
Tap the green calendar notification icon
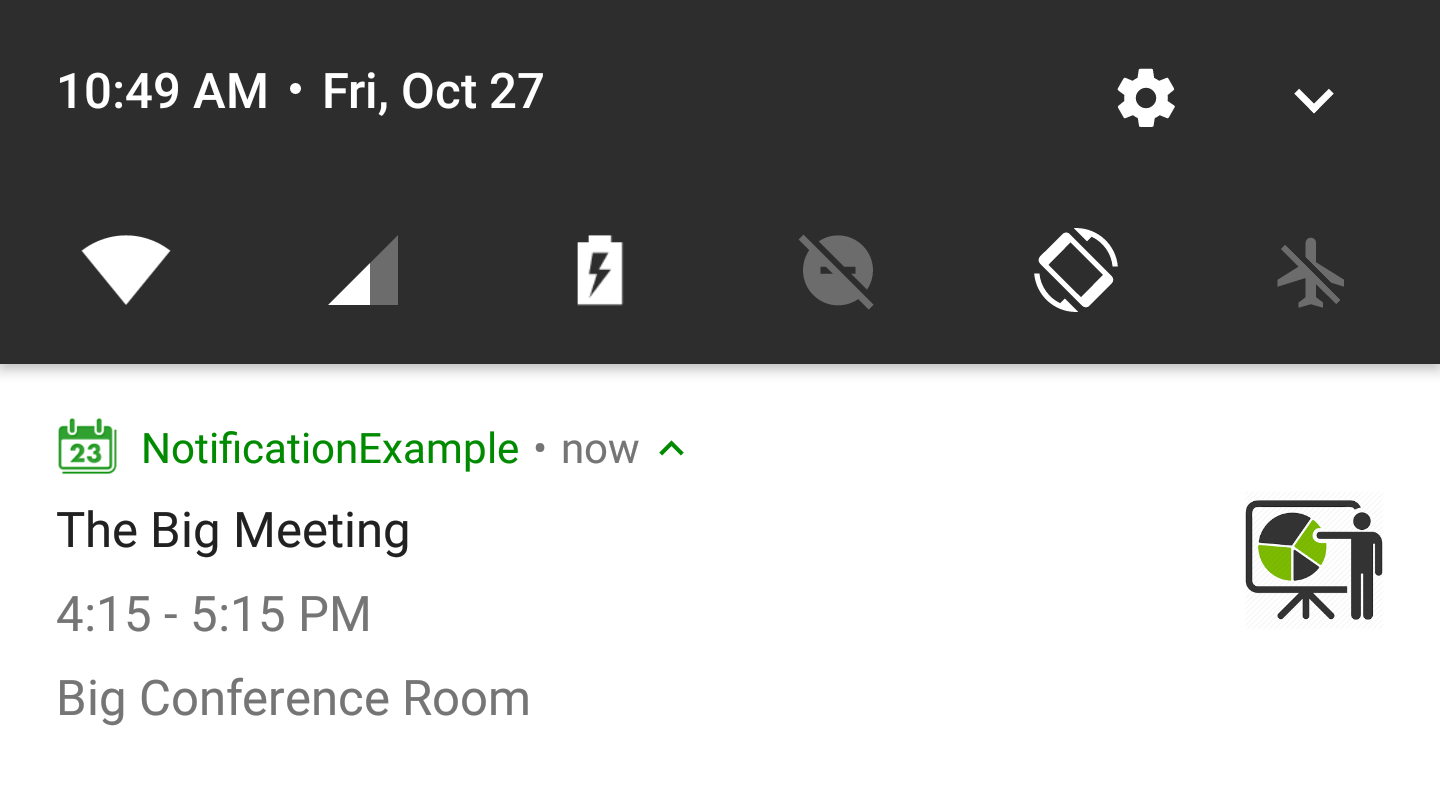(x=88, y=447)
